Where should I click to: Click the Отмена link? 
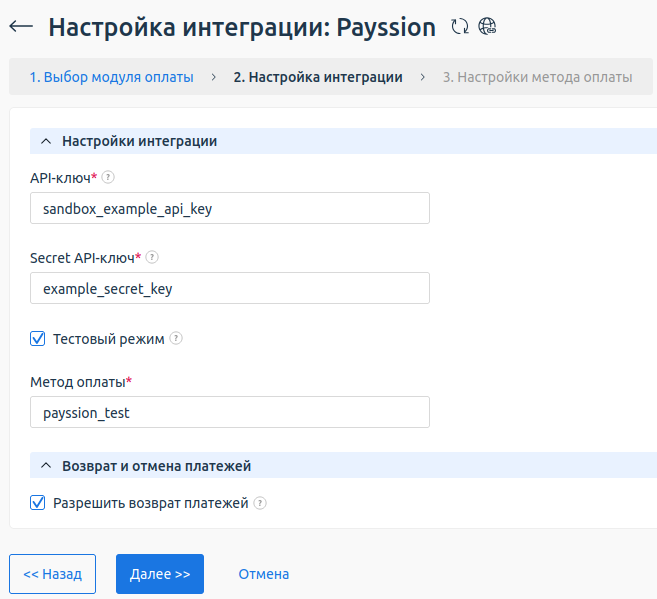(x=263, y=574)
